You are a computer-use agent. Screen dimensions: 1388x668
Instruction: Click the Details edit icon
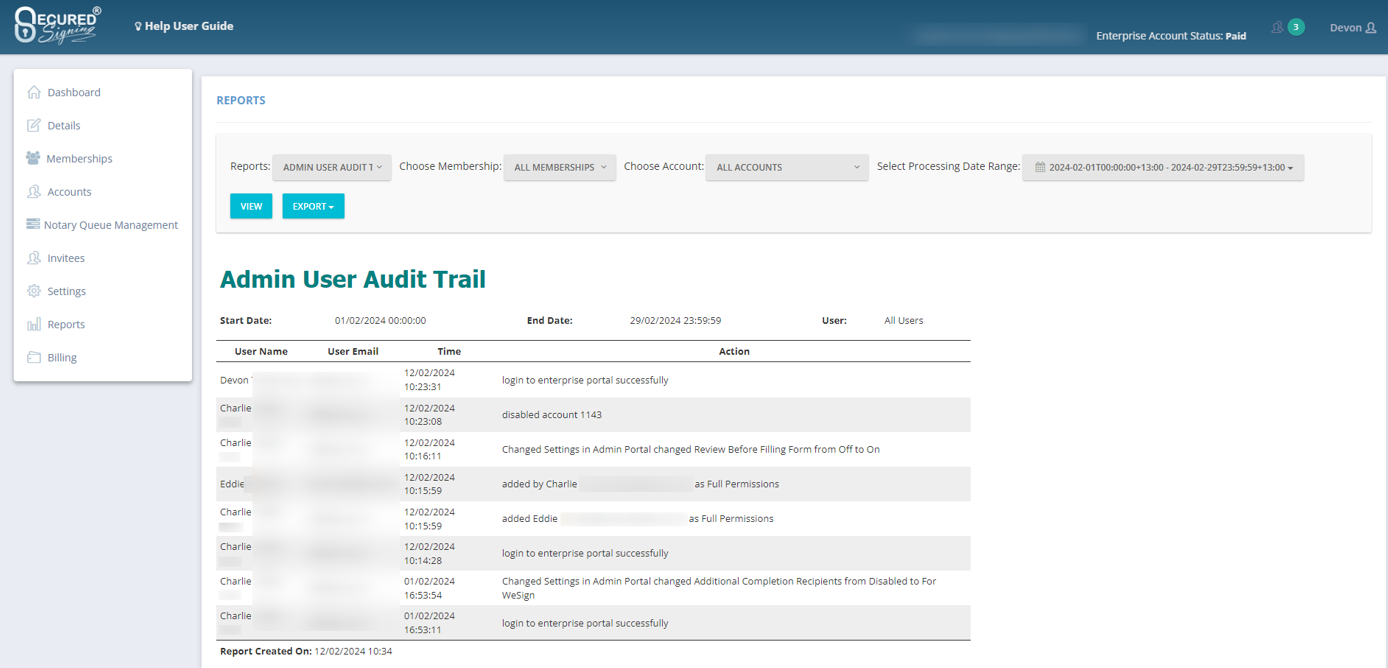tap(34, 125)
